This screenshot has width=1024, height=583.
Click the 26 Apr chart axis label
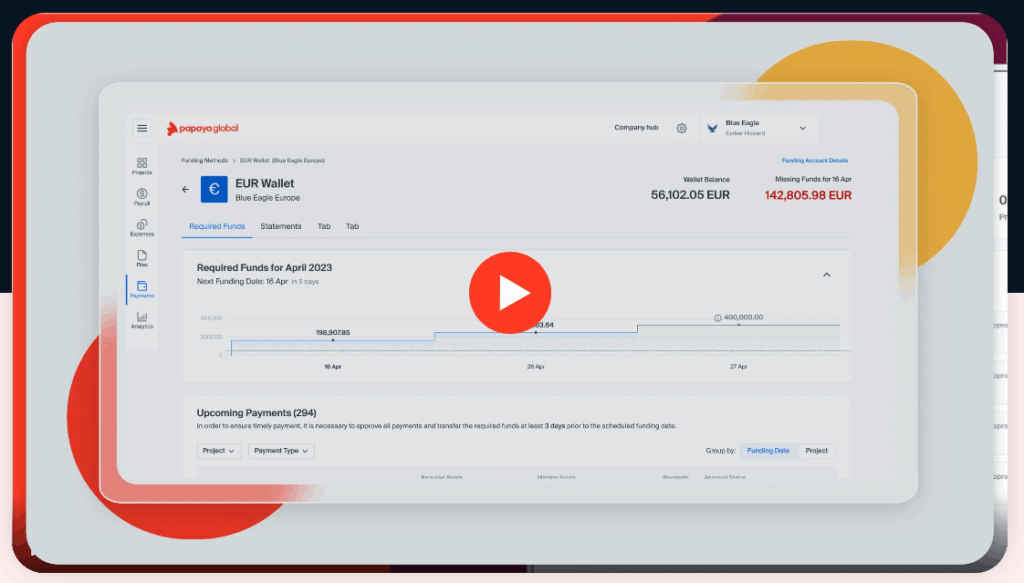click(x=536, y=367)
